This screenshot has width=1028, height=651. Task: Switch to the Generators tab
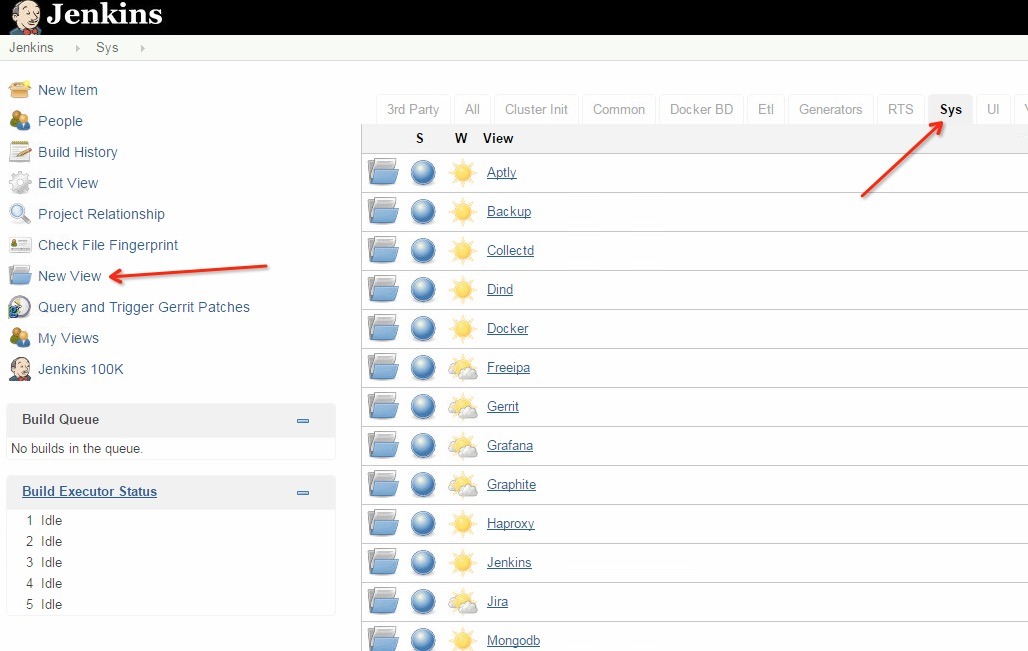click(x=830, y=110)
